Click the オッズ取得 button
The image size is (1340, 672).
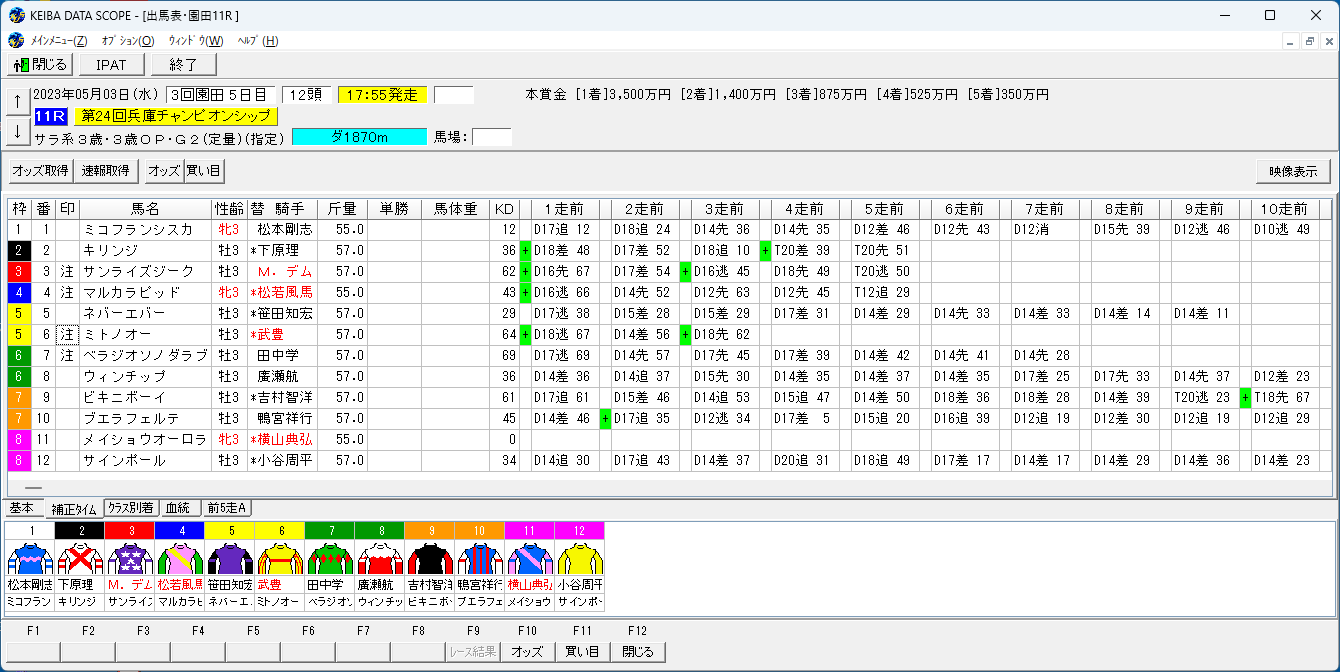pyautogui.click(x=40, y=171)
